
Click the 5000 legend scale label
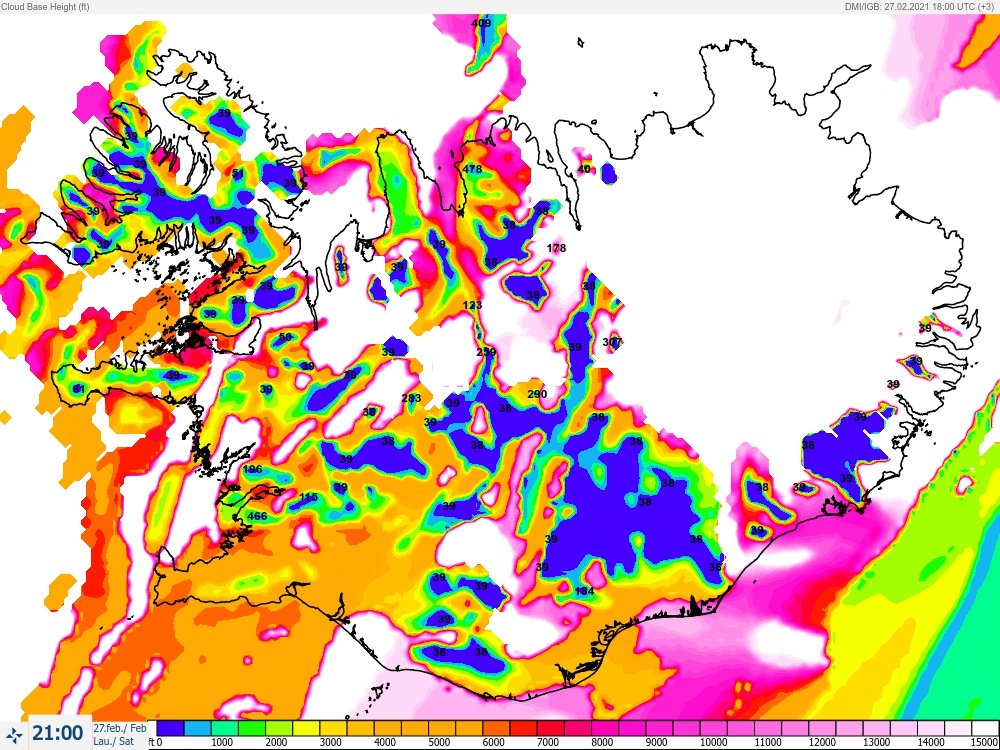[439, 742]
